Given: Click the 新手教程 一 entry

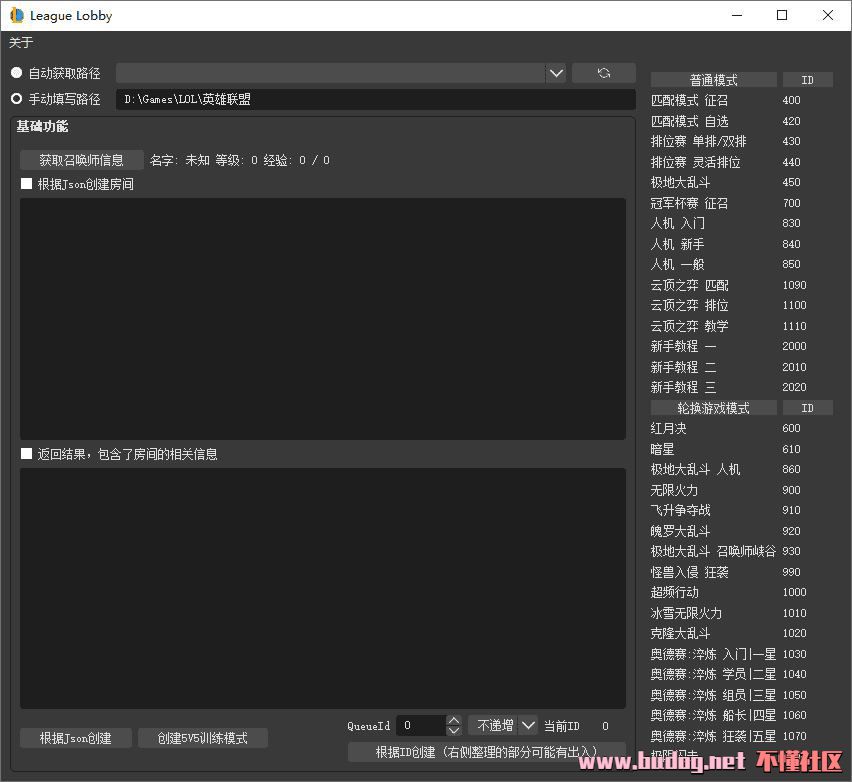Looking at the screenshot, I should [684, 346].
